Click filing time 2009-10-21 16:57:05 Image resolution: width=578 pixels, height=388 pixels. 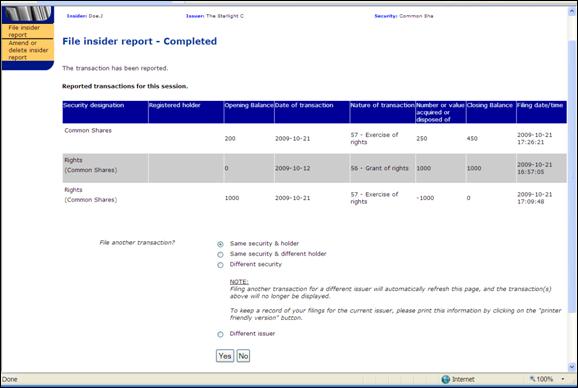coord(535,168)
